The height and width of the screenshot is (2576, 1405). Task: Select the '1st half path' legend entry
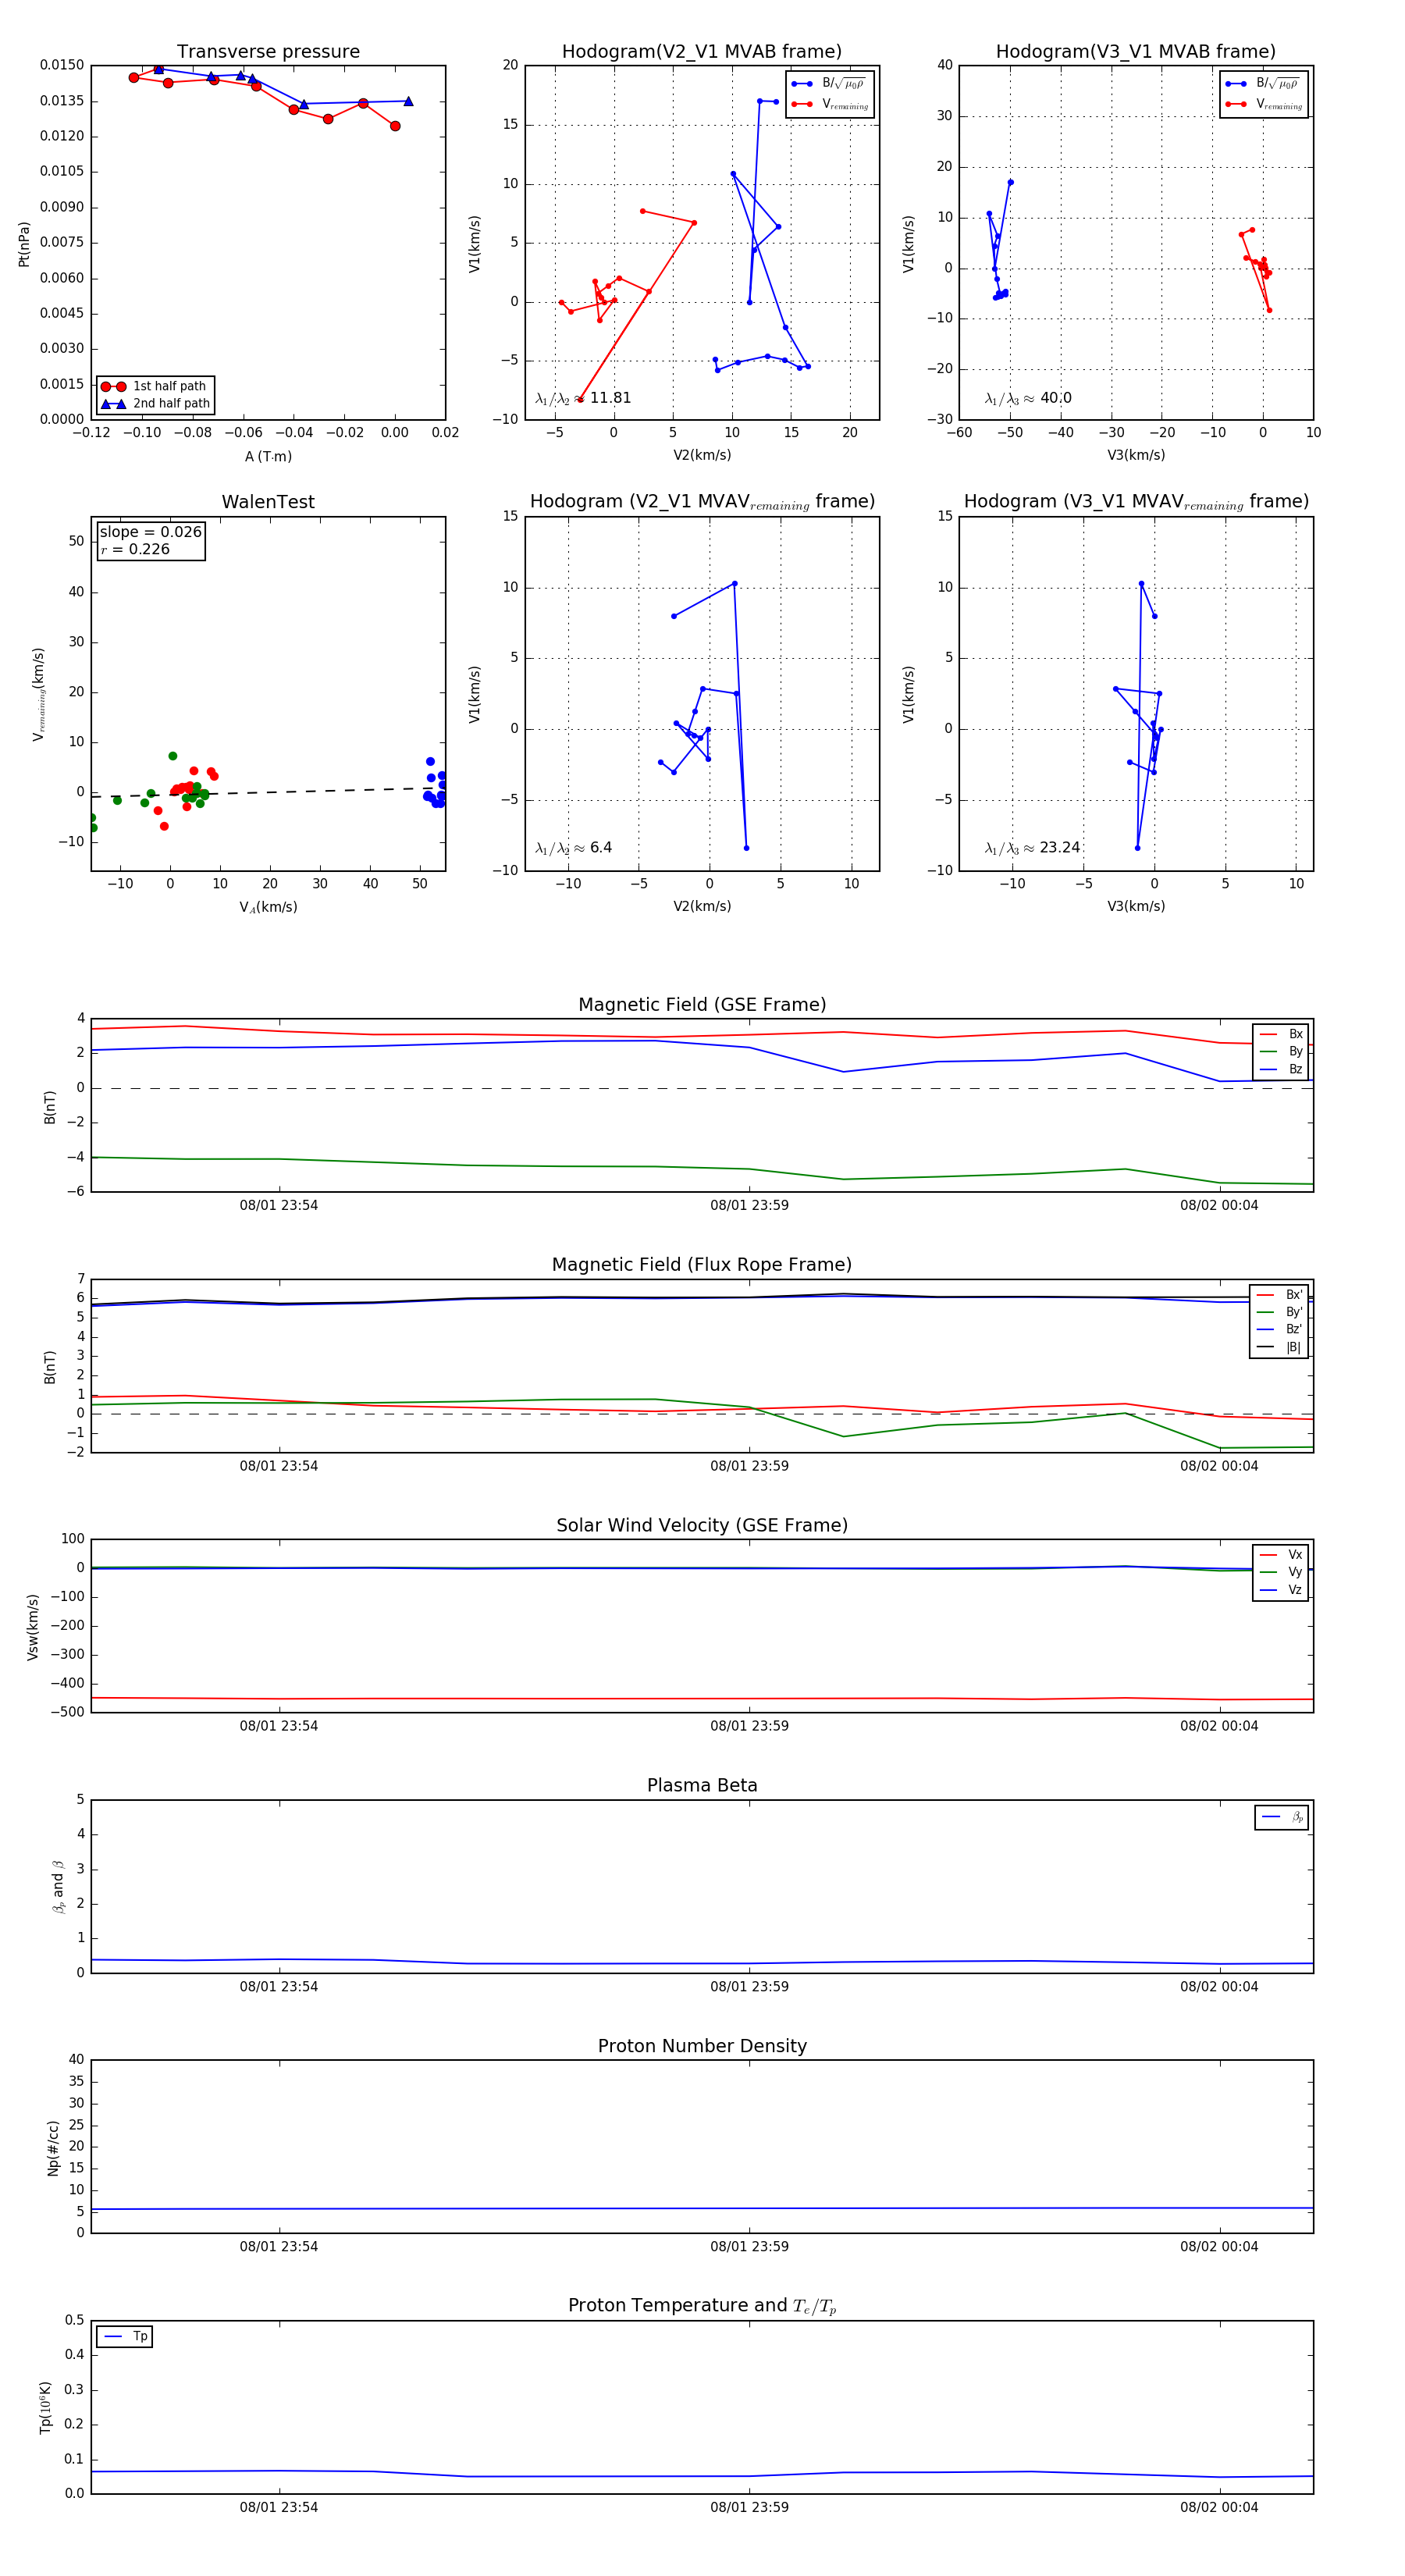[x=156, y=386]
